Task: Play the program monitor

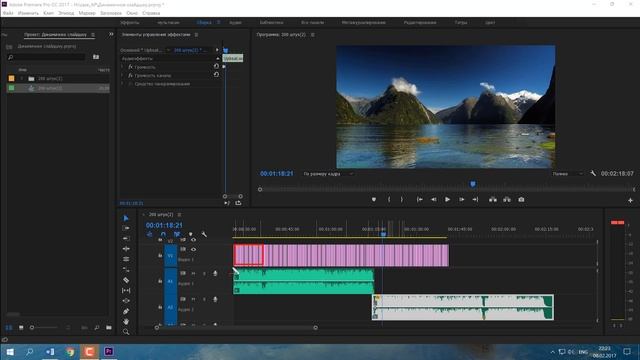Action: coord(447,200)
